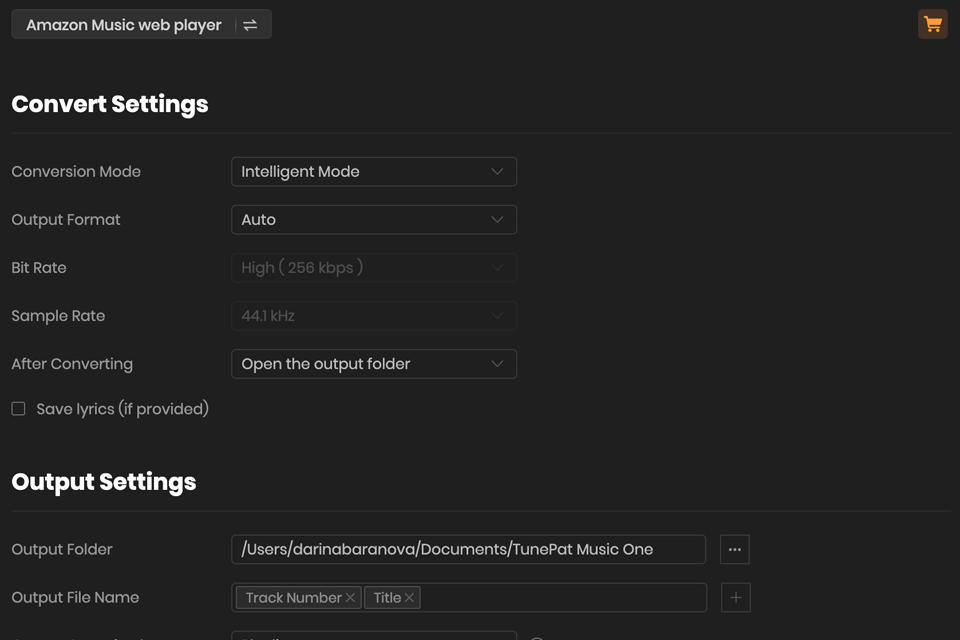Enable Save lyrics checkbox
960x640 pixels.
(x=18, y=409)
